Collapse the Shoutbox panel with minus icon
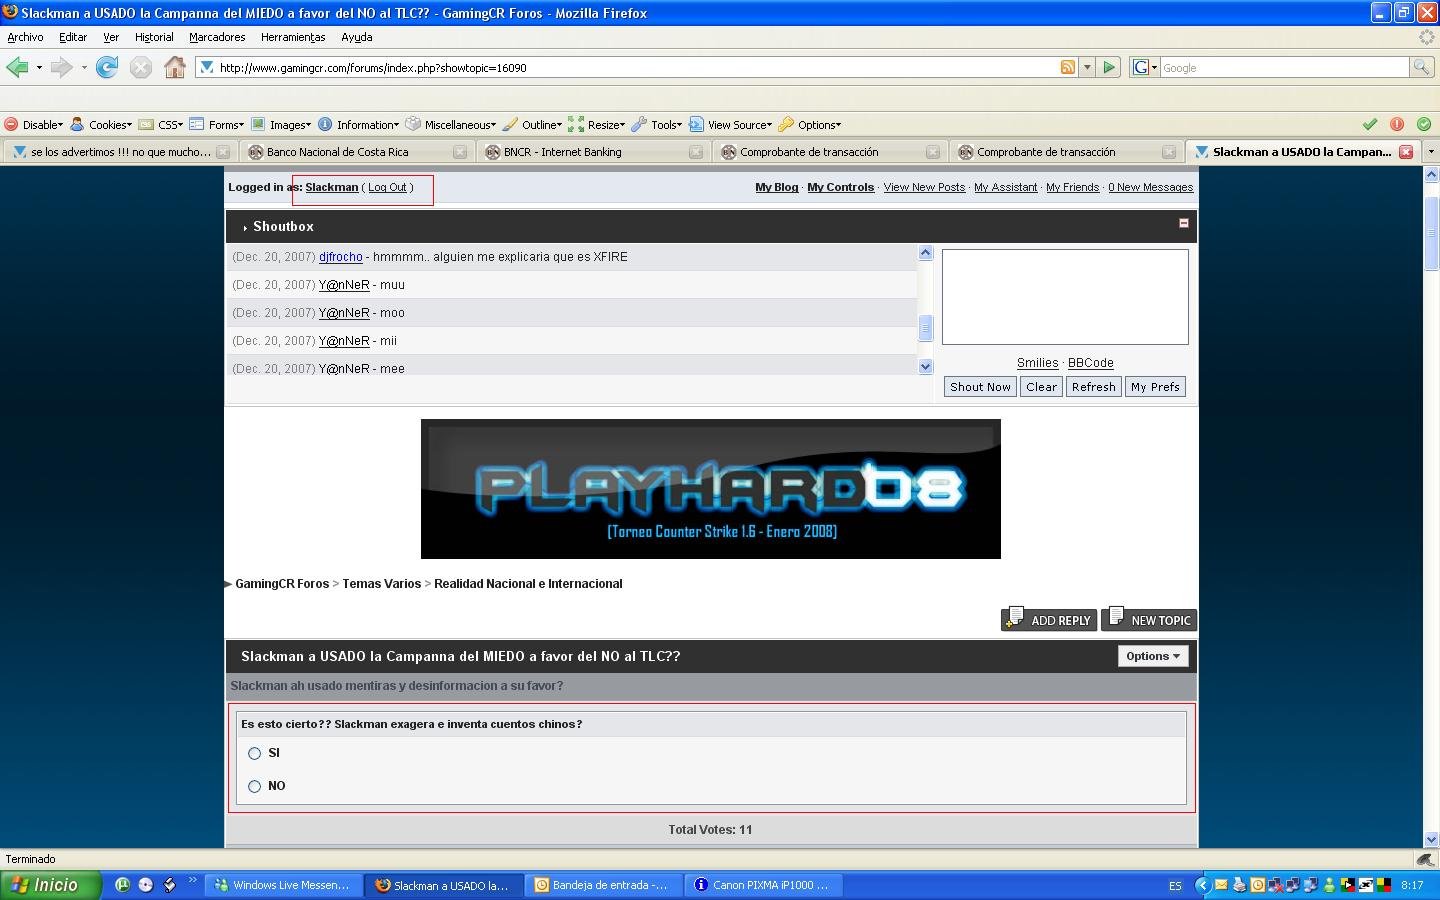The image size is (1440, 900). tap(1184, 223)
